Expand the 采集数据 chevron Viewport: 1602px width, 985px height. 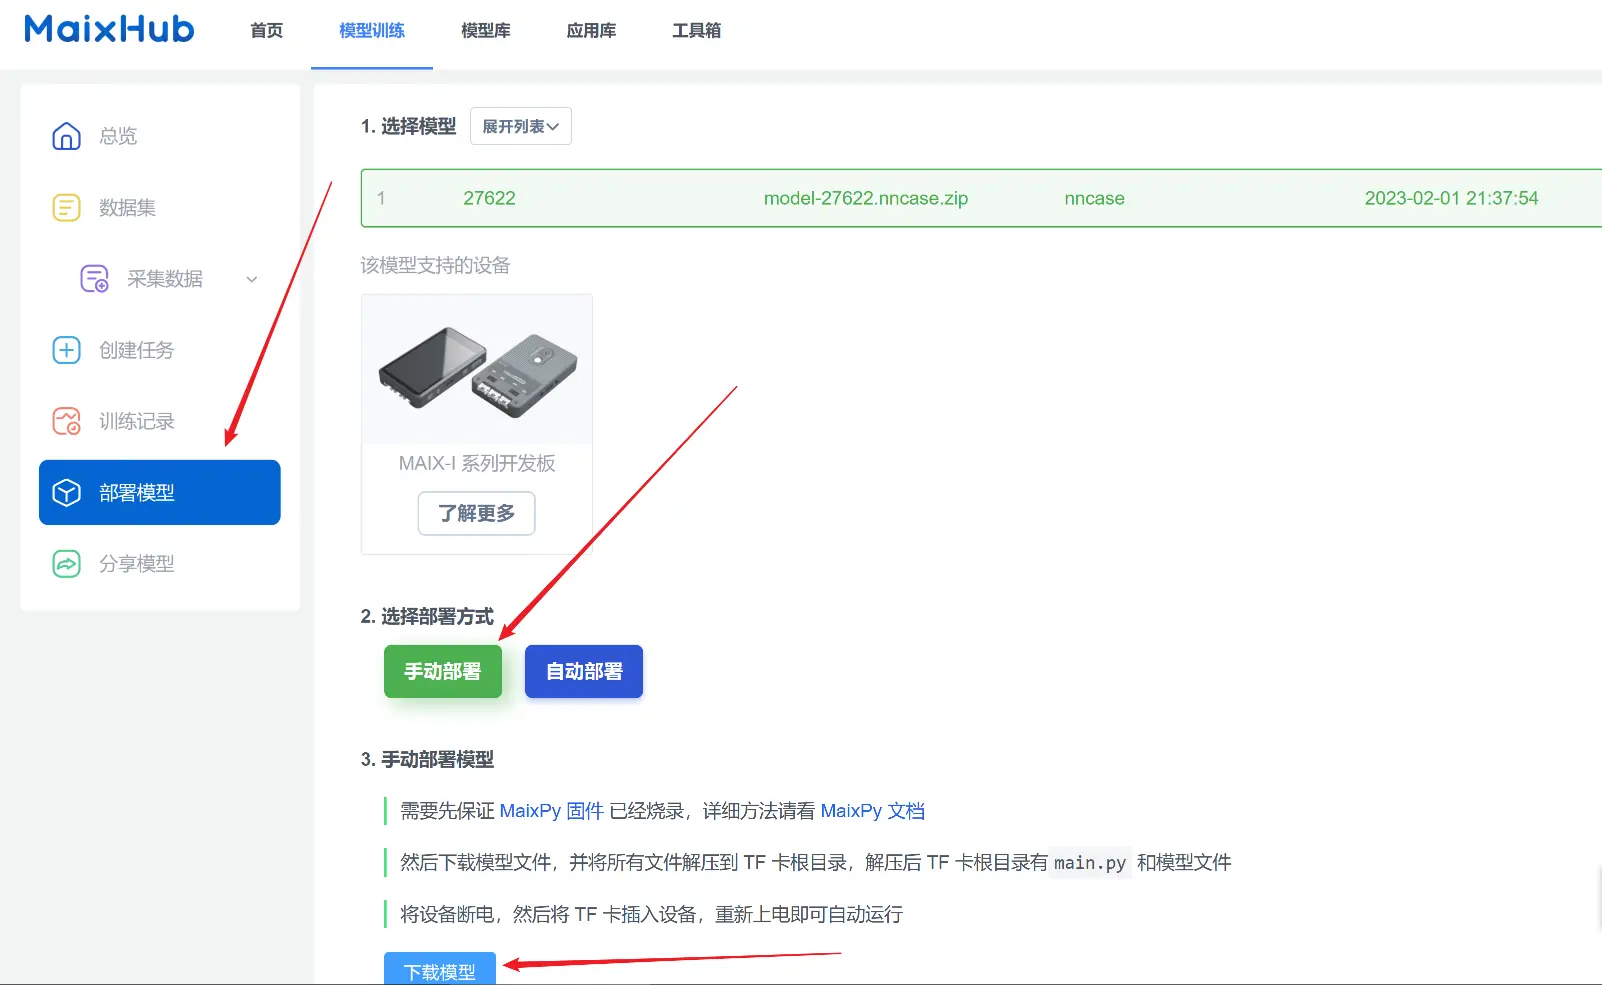[252, 279]
